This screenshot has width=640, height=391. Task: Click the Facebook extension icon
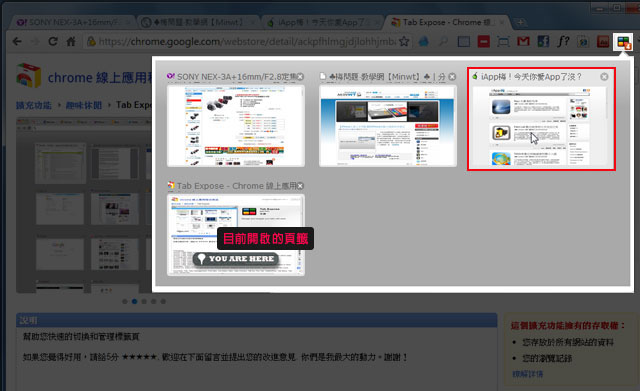(x=543, y=41)
